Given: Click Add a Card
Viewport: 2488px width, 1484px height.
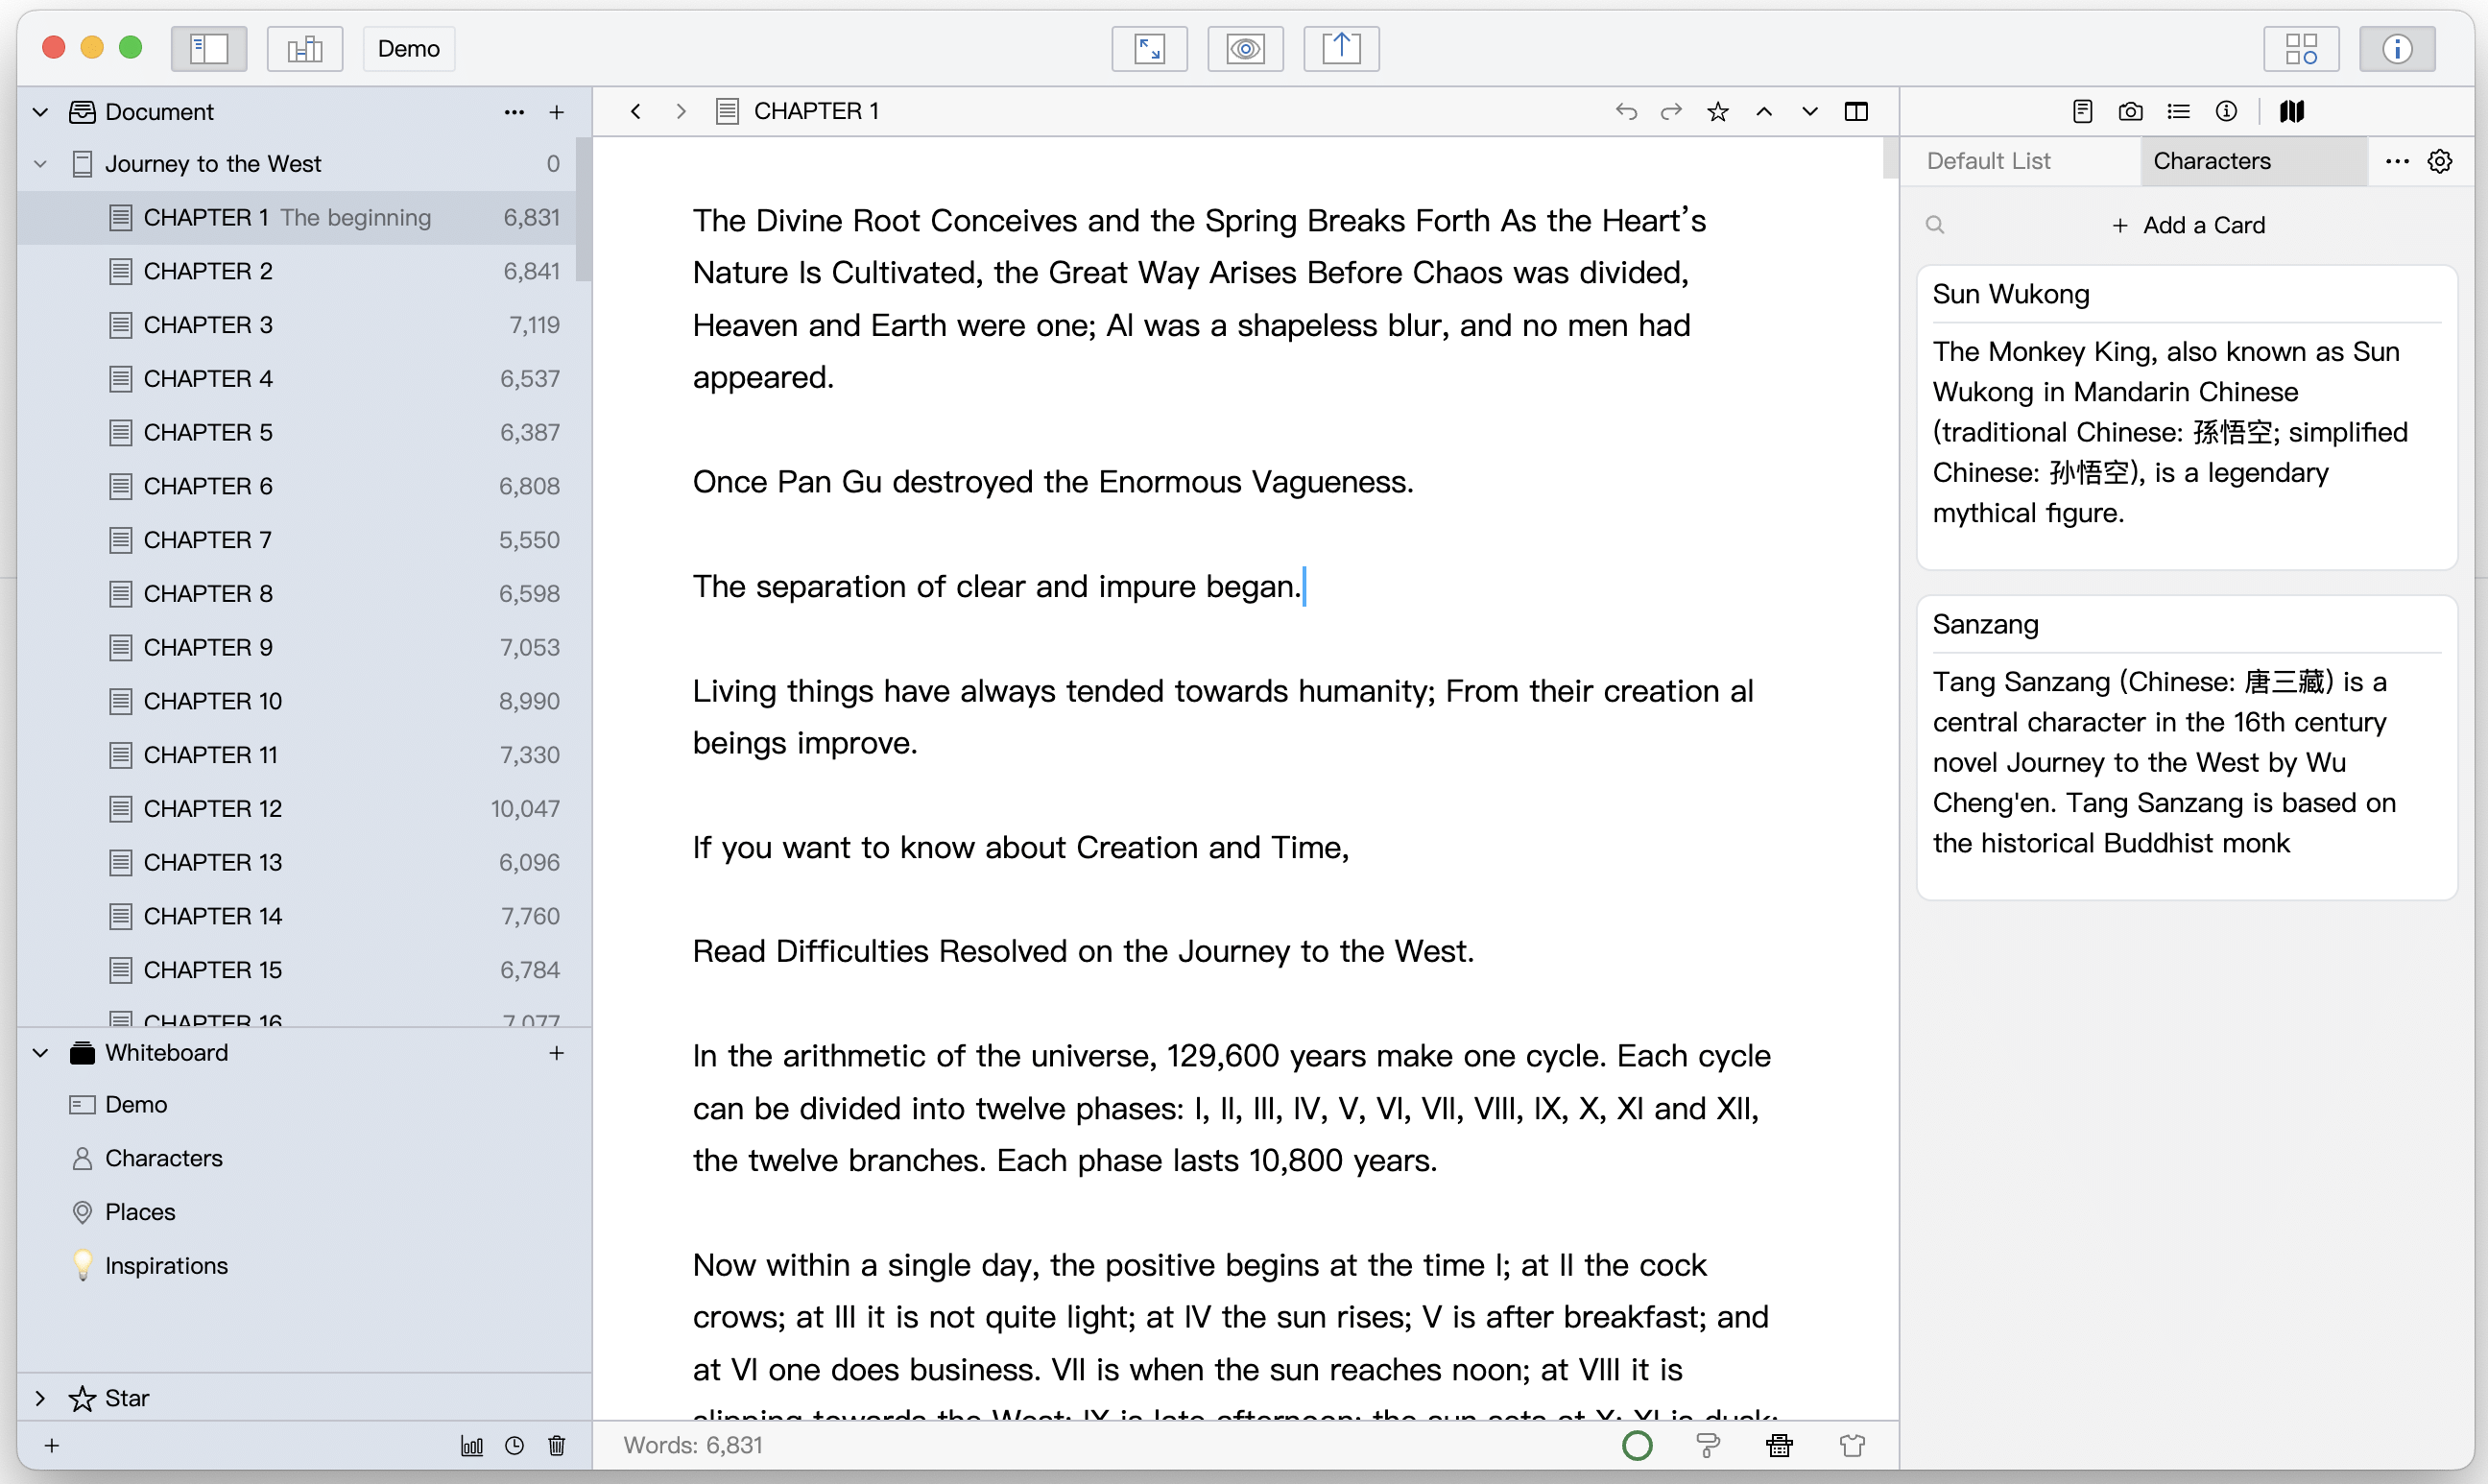Looking at the screenshot, I should click(2188, 224).
